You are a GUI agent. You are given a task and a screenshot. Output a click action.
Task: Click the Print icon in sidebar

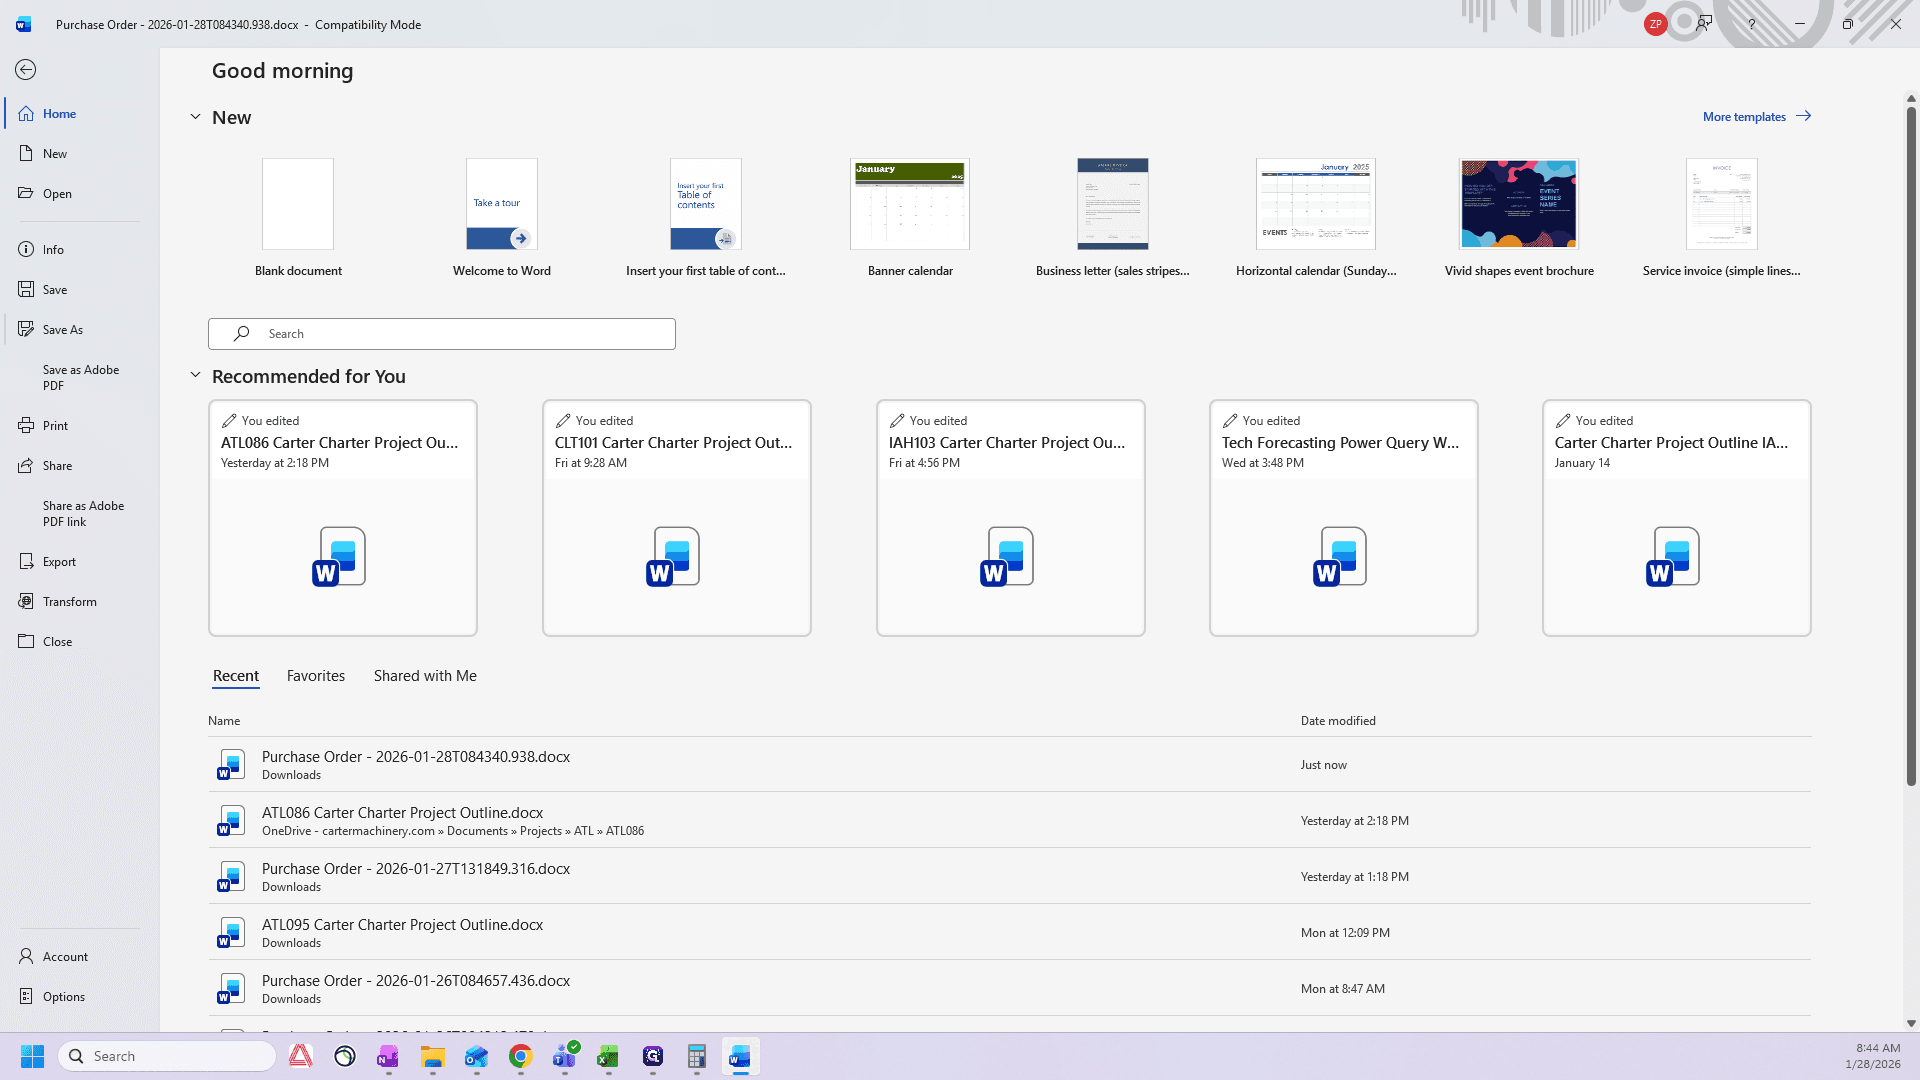coord(26,425)
